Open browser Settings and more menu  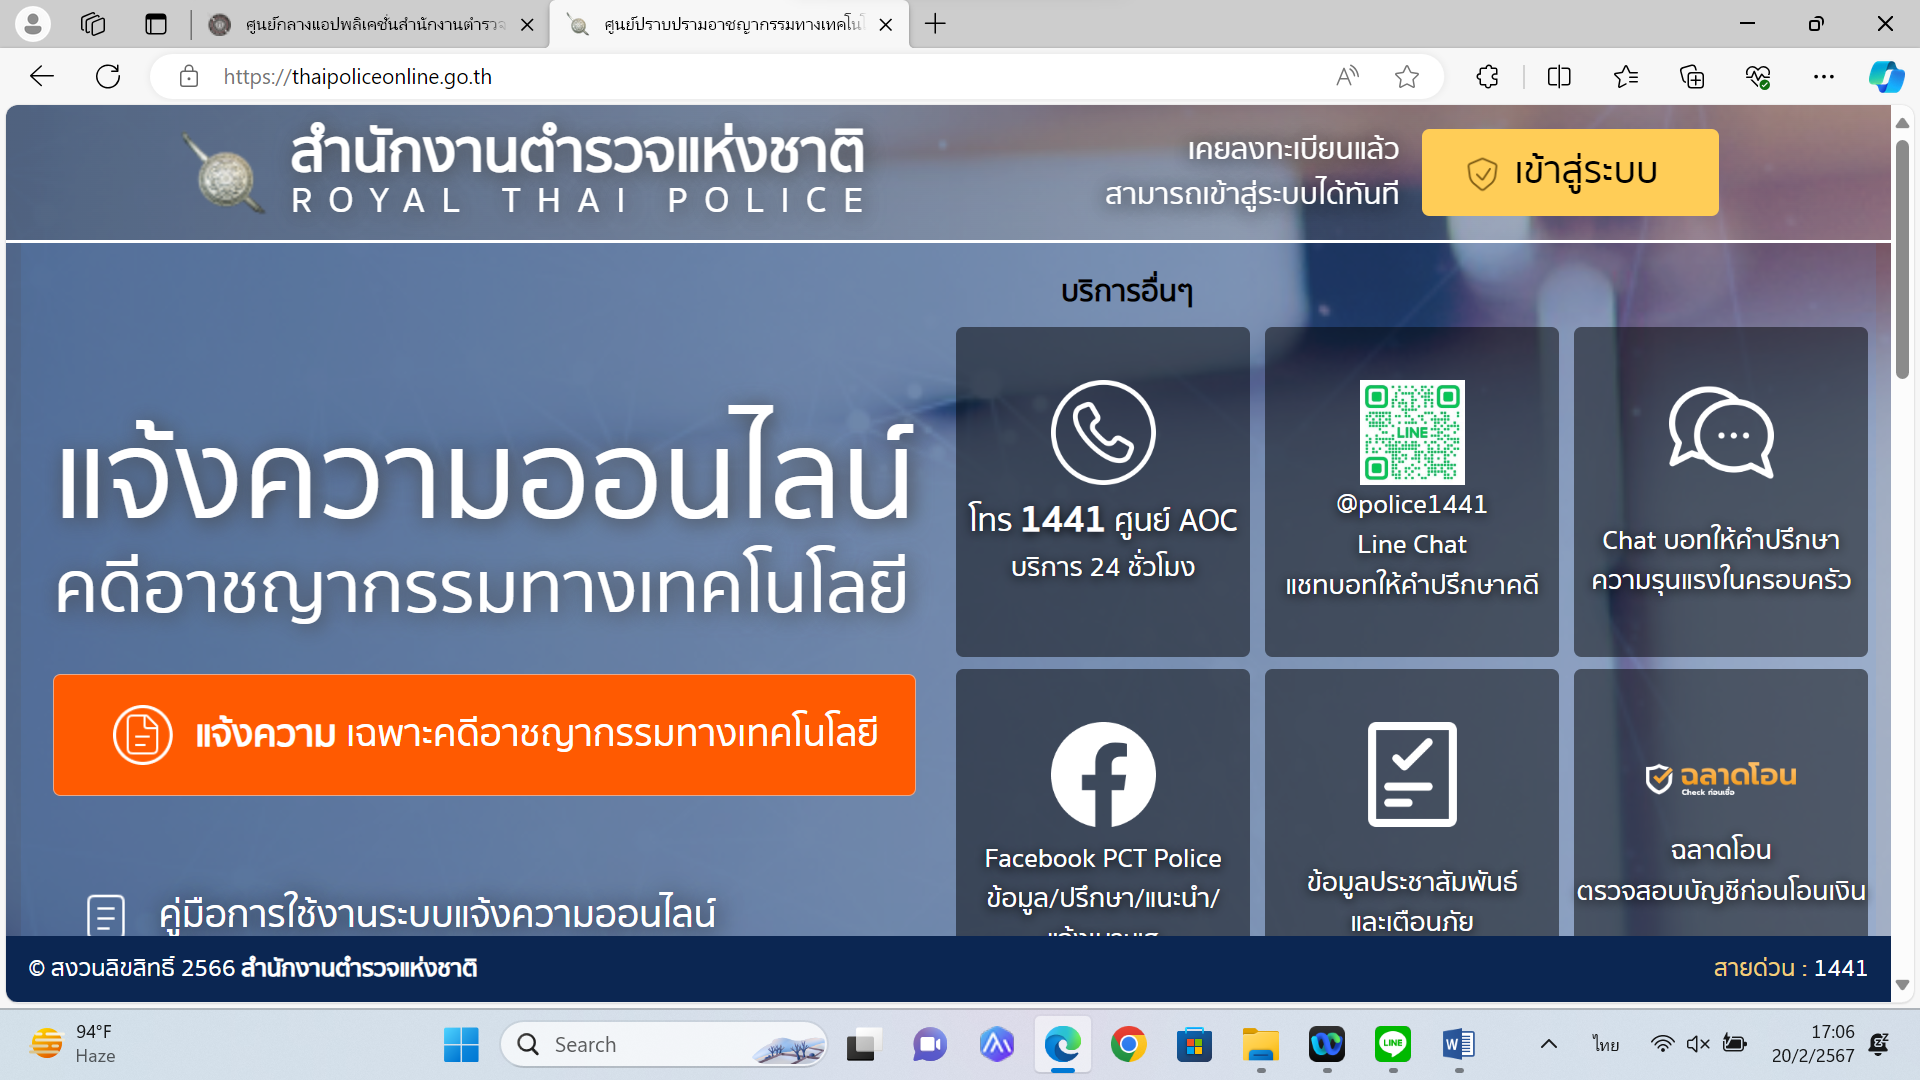pyautogui.click(x=1823, y=77)
